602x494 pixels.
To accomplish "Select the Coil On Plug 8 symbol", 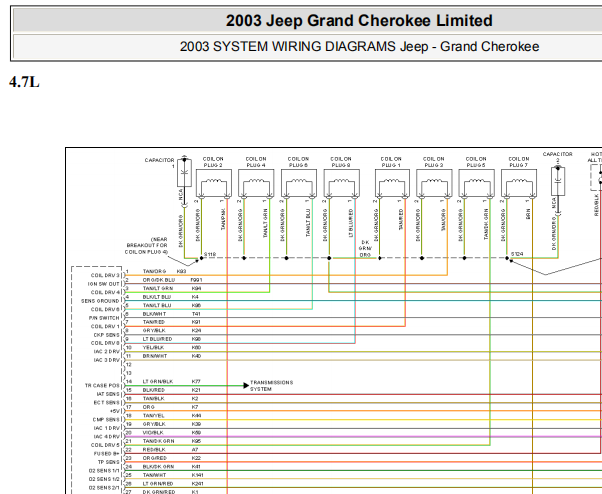I will click(341, 184).
